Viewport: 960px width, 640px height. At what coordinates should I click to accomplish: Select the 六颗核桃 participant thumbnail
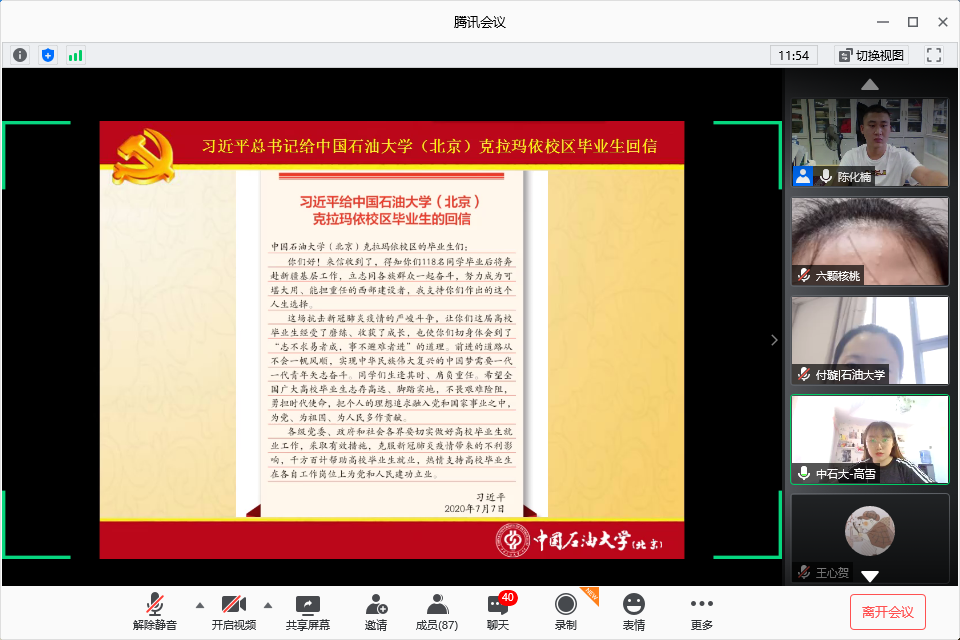869,240
